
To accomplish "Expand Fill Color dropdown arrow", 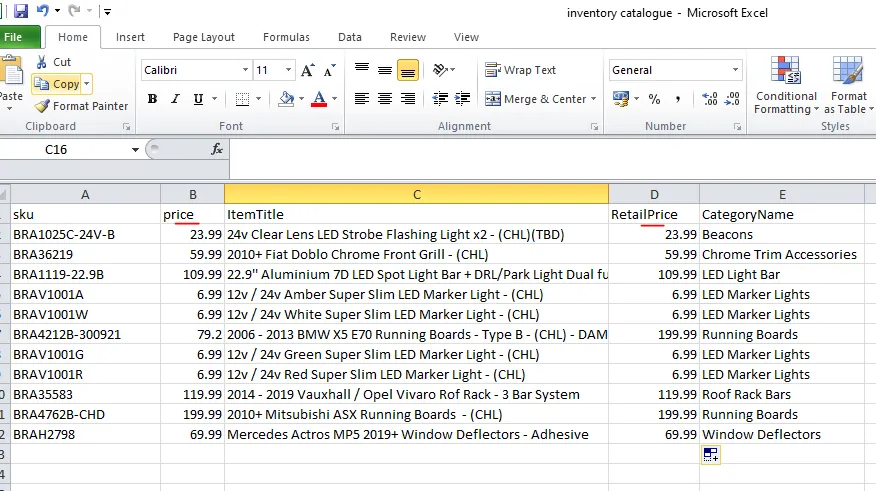I will coord(301,99).
